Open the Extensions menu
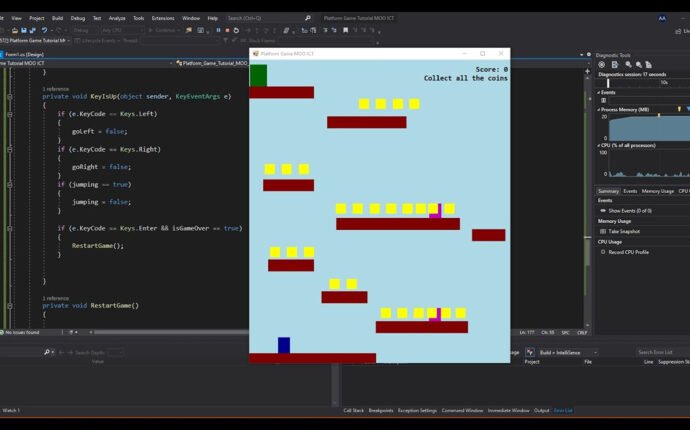Image resolution: width=690 pixels, height=430 pixels. coord(160,18)
